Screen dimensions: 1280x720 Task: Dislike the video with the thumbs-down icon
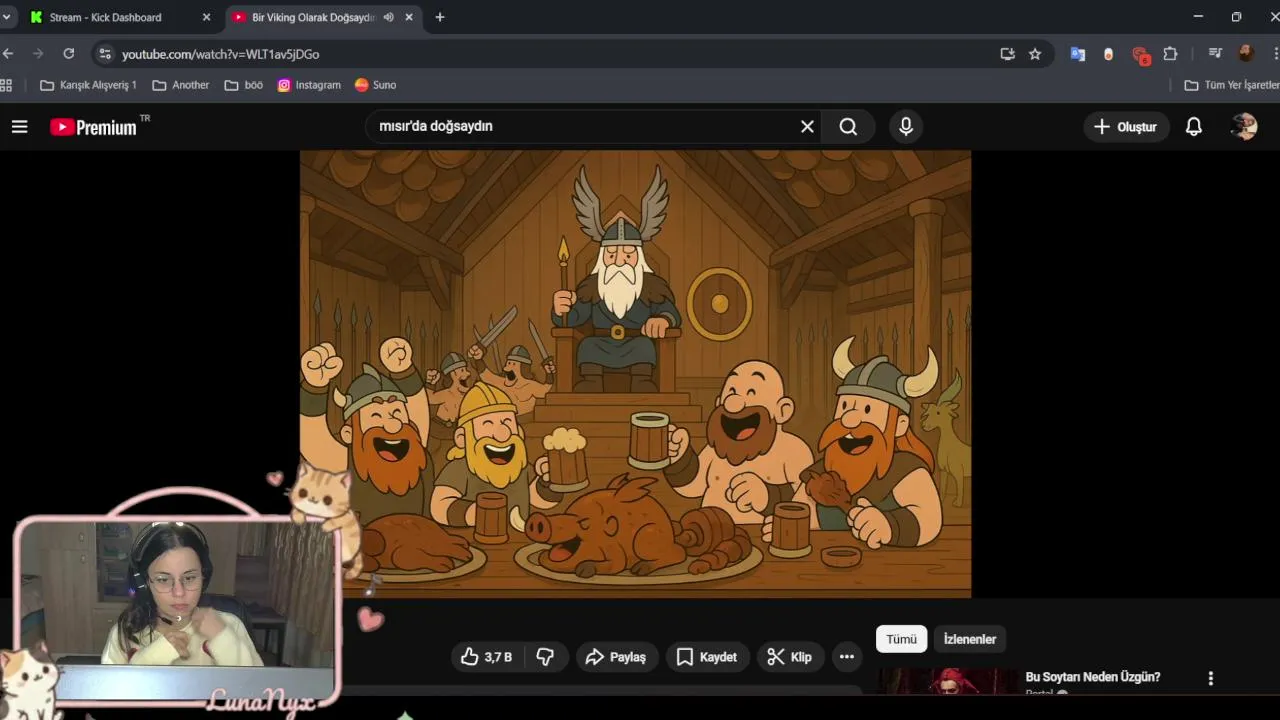click(x=545, y=657)
